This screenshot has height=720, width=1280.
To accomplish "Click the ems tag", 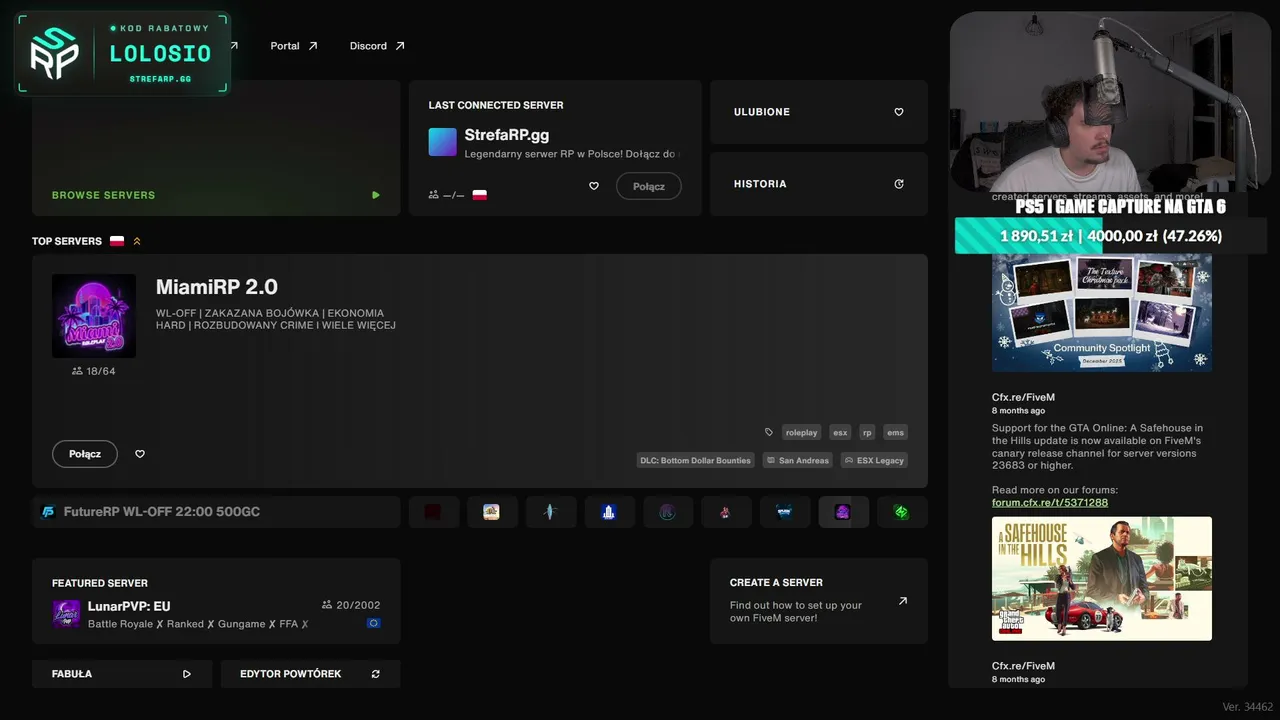I will click(895, 432).
